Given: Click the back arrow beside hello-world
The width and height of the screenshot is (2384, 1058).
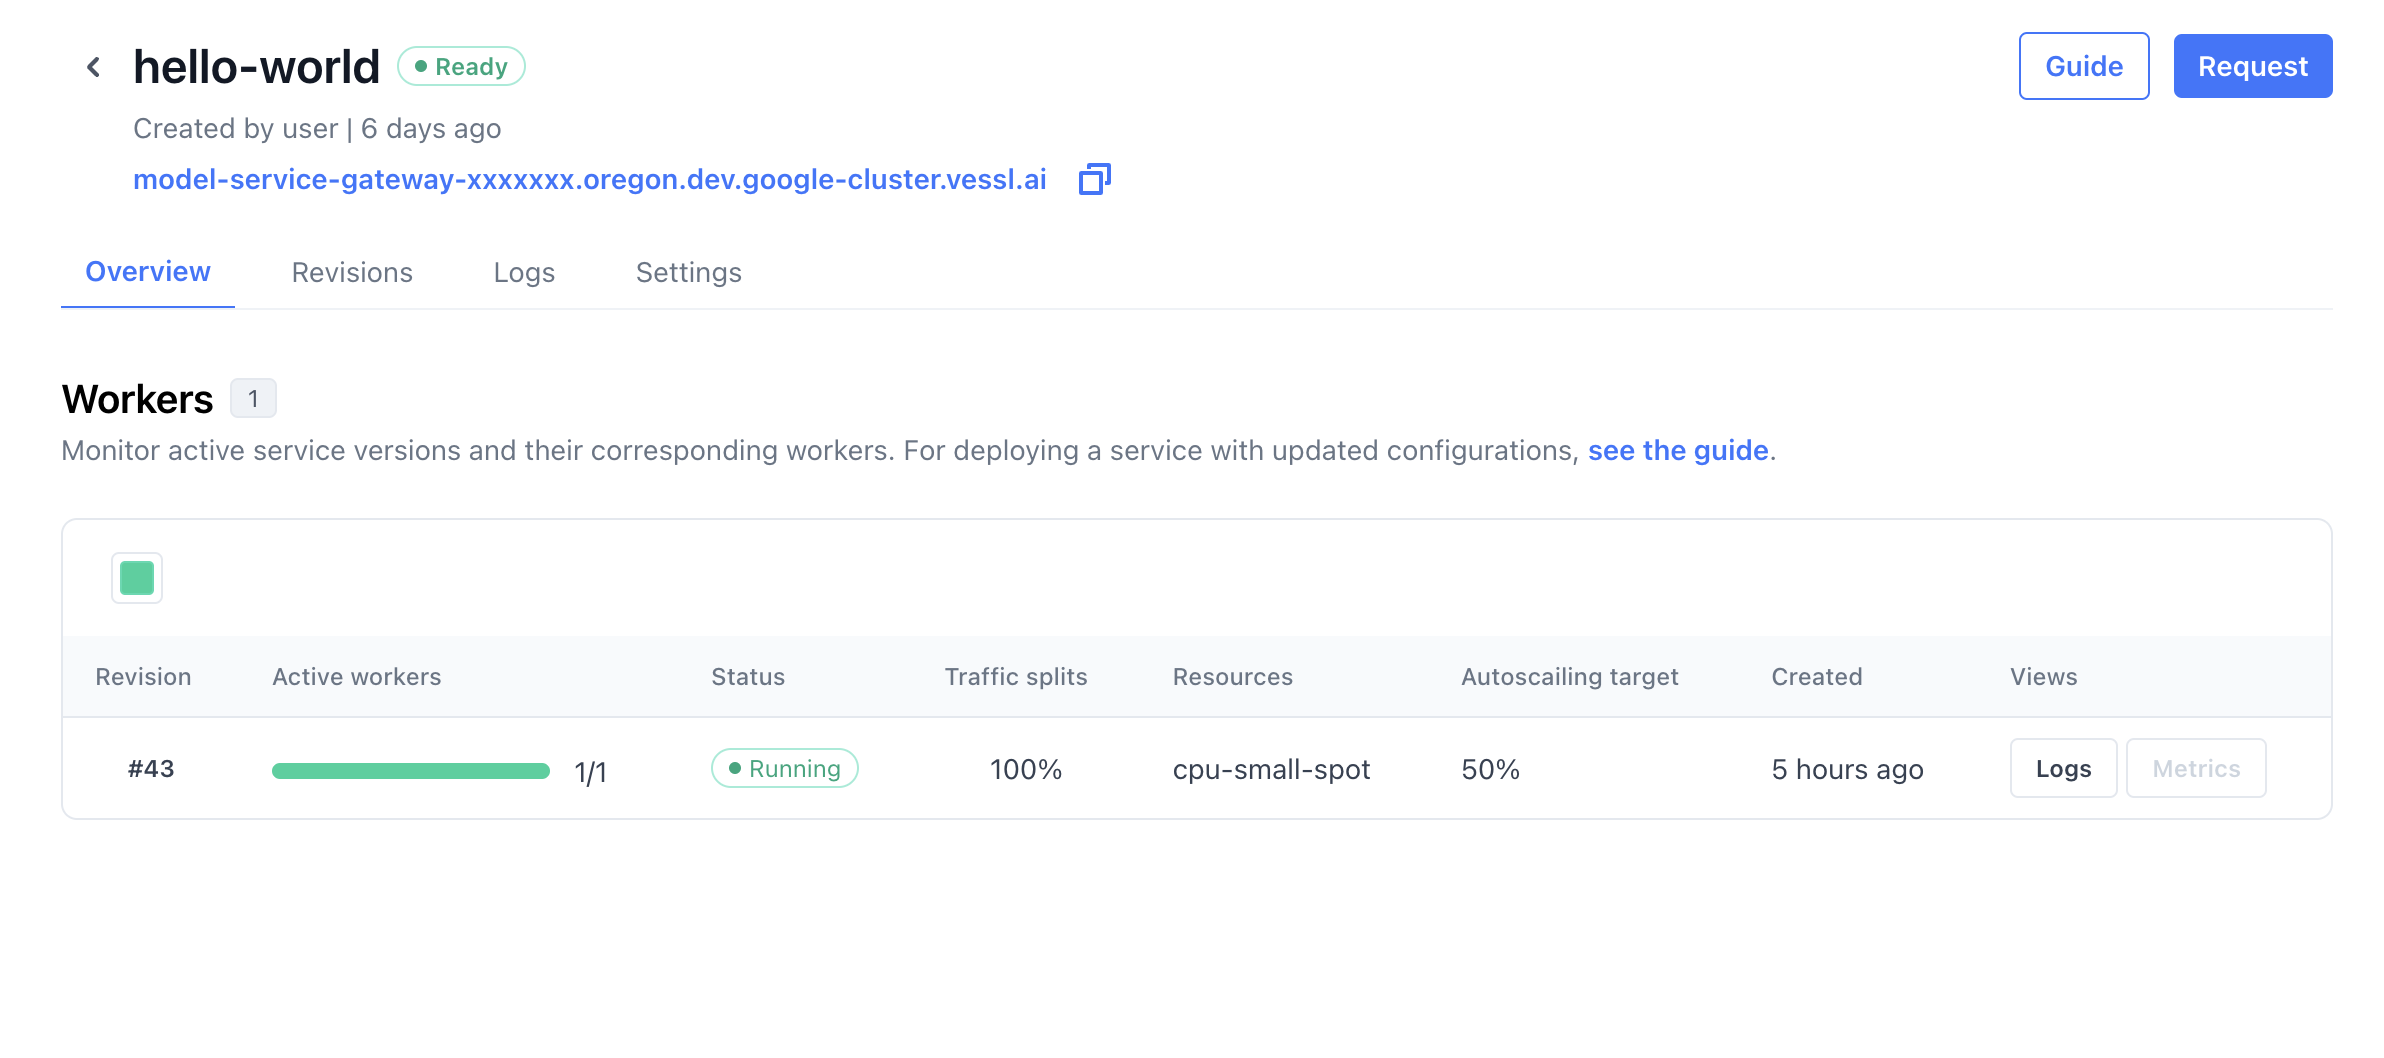Looking at the screenshot, I should [x=94, y=67].
